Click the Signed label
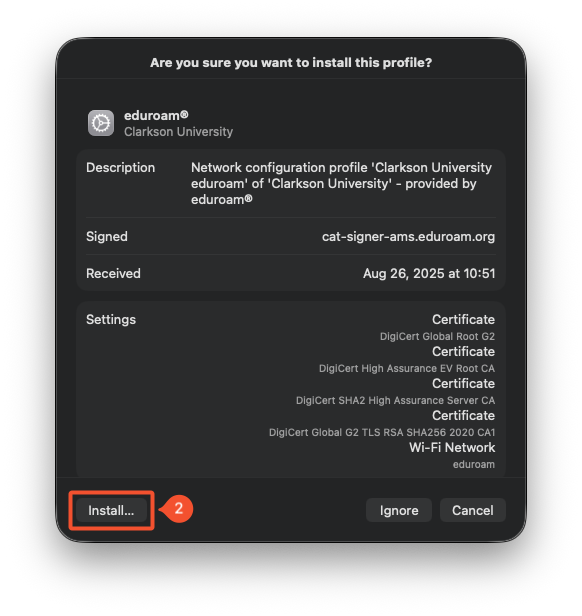The height and width of the screenshot is (616, 582). (x=107, y=236)
